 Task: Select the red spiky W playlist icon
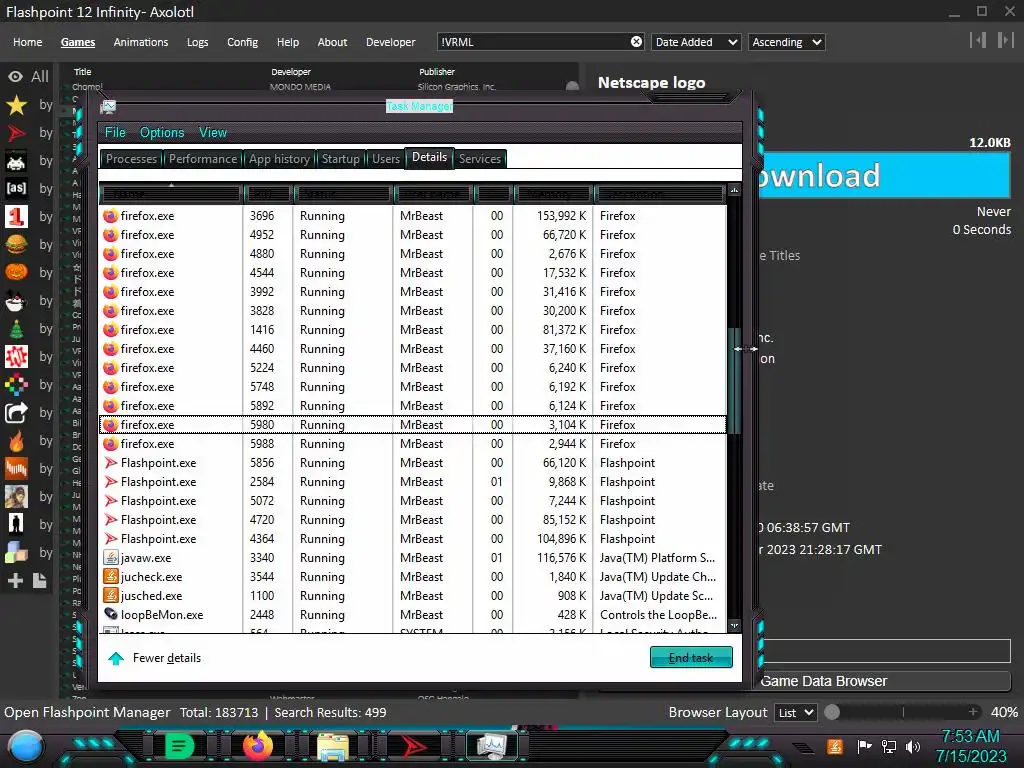click(x=16, y=357)
